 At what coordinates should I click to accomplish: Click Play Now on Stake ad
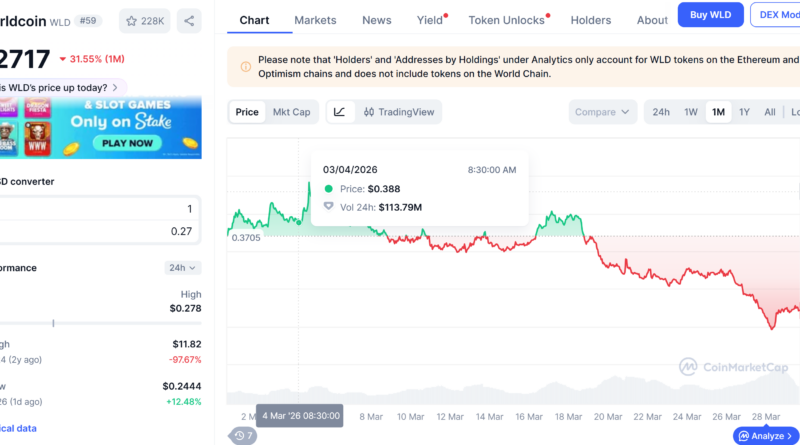(x=128, y=143)
